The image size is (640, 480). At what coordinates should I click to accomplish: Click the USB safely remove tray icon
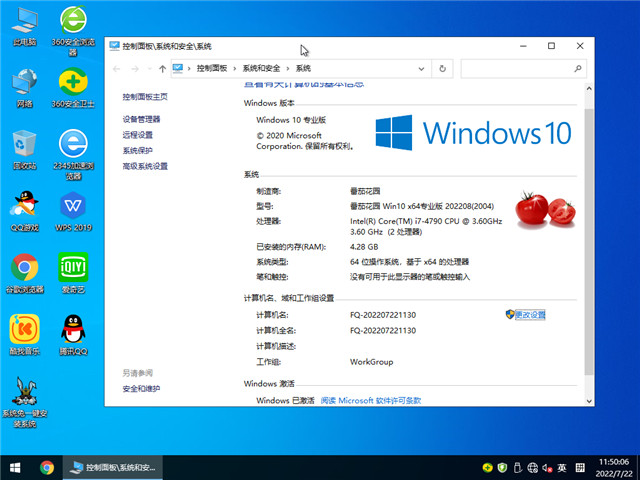click(x=518, y=467)
